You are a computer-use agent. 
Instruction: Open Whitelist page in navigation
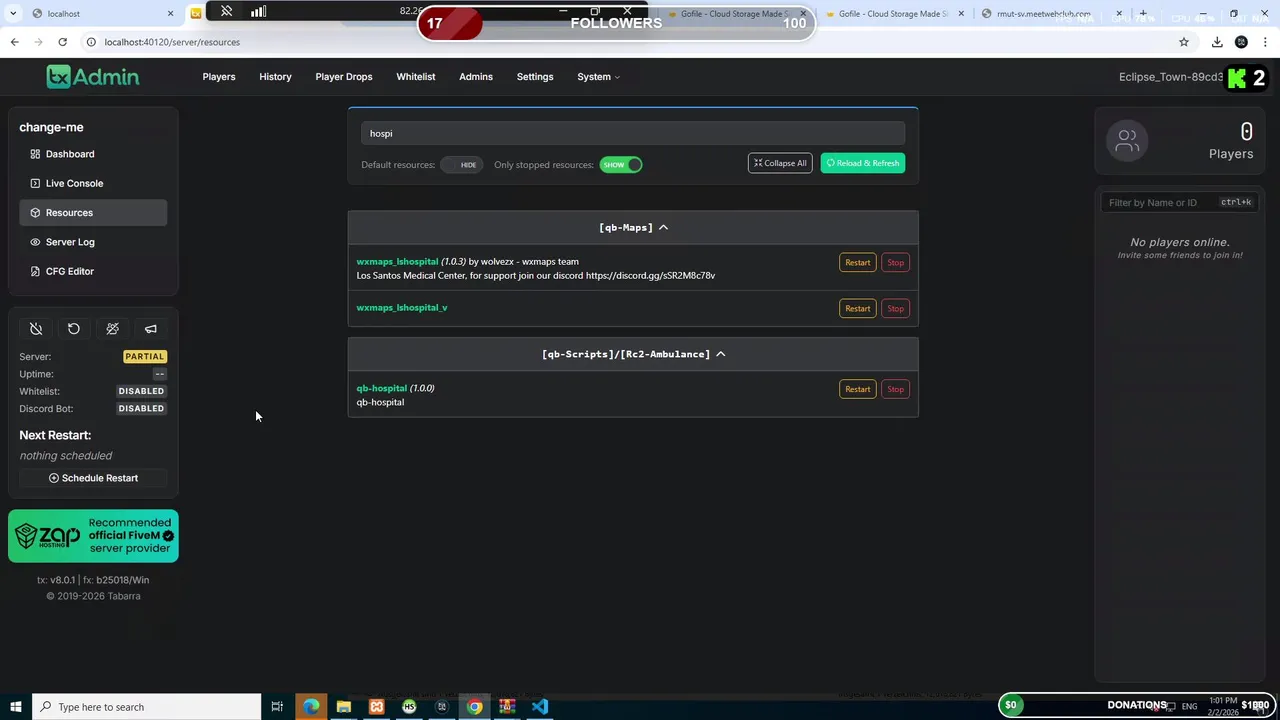coord(416,77)
